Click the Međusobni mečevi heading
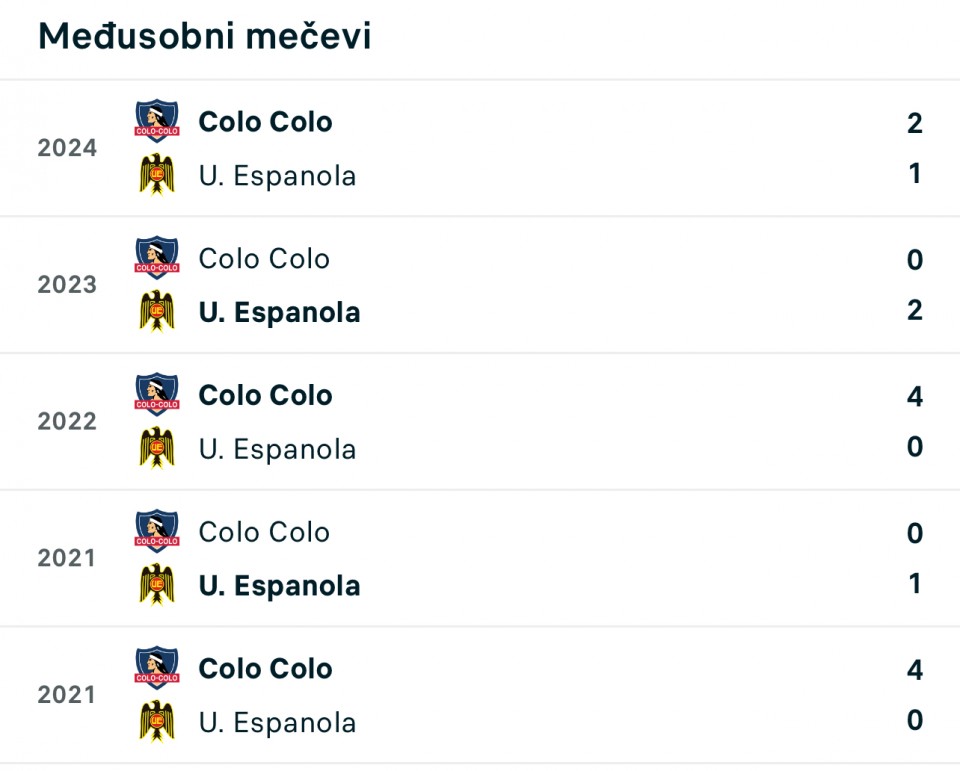The height and width of the screenshot is (771, 960). (x=204, y=36)
